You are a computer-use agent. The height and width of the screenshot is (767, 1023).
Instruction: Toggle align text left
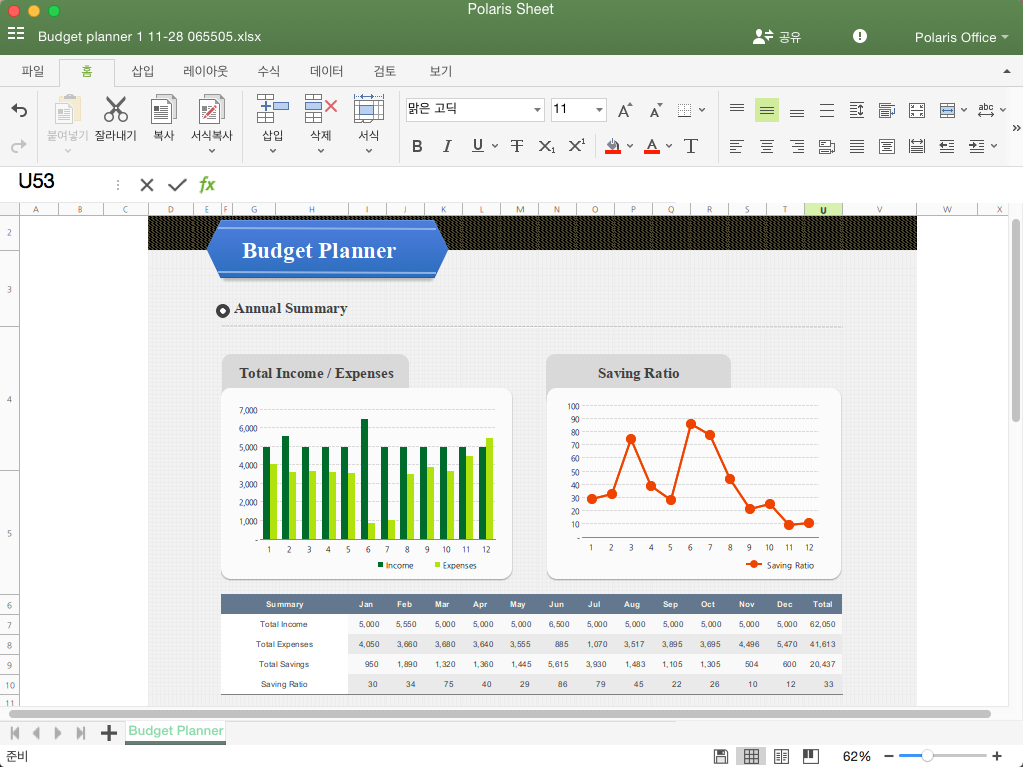[737, 146]
